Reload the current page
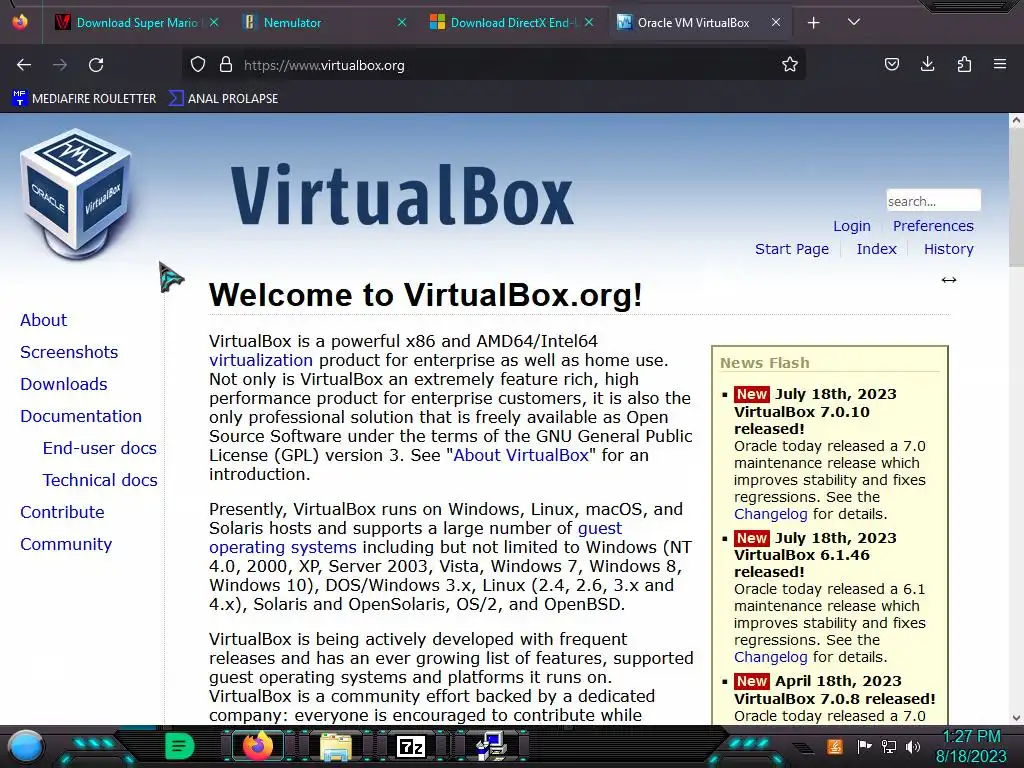 tap(96, 65)
